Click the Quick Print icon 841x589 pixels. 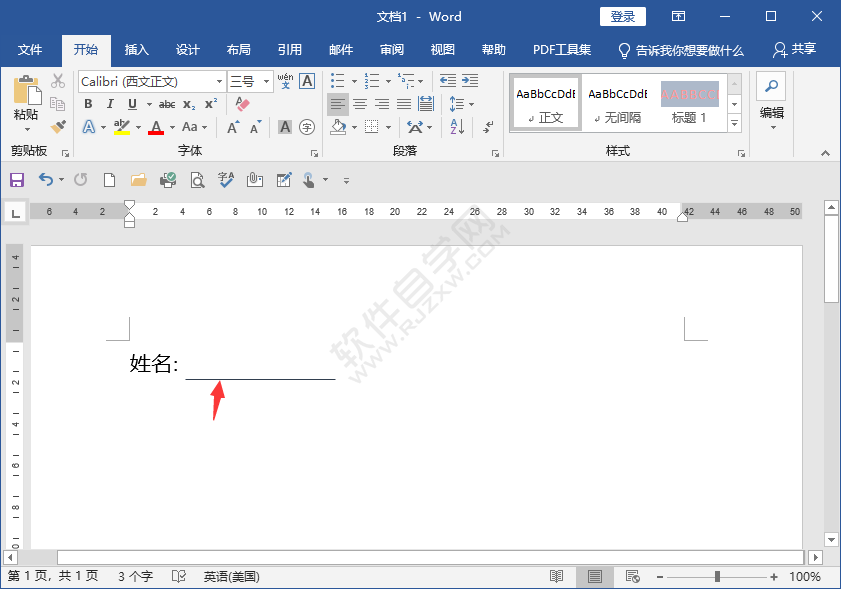[168, 180]
